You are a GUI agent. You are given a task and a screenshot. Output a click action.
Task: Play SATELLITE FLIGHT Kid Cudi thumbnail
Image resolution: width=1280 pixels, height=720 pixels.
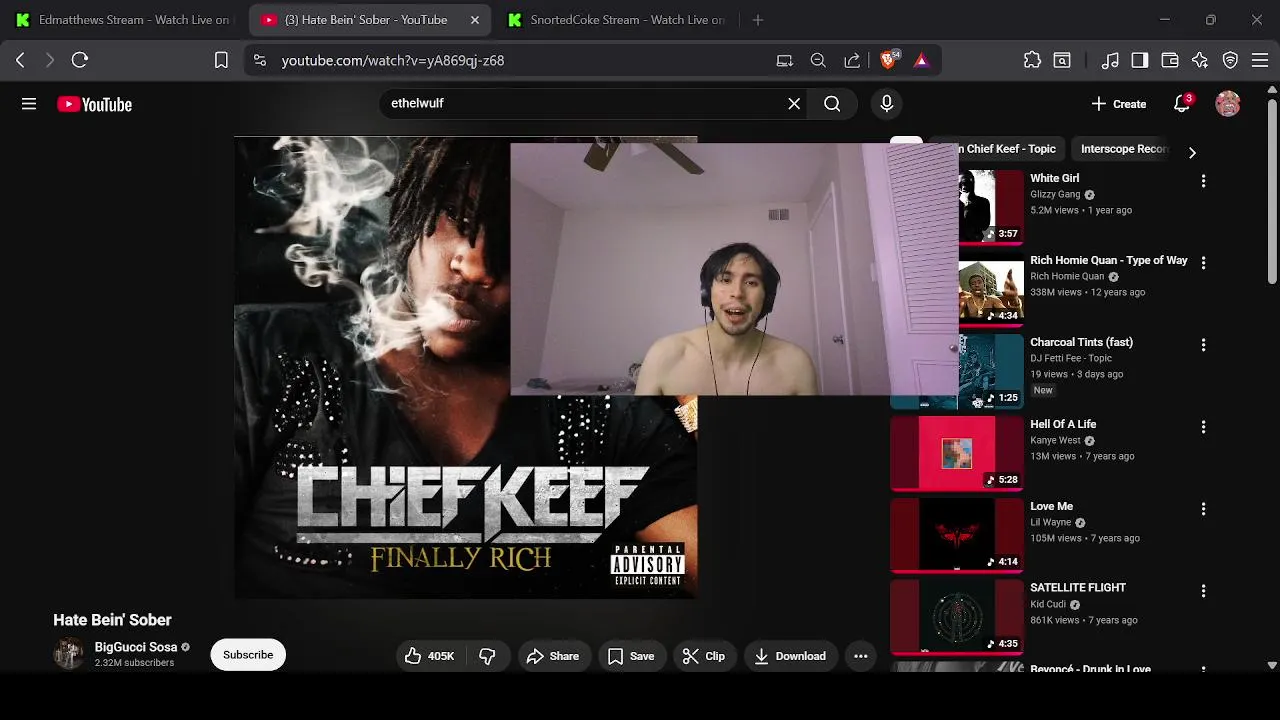click(x=957, y=618)
